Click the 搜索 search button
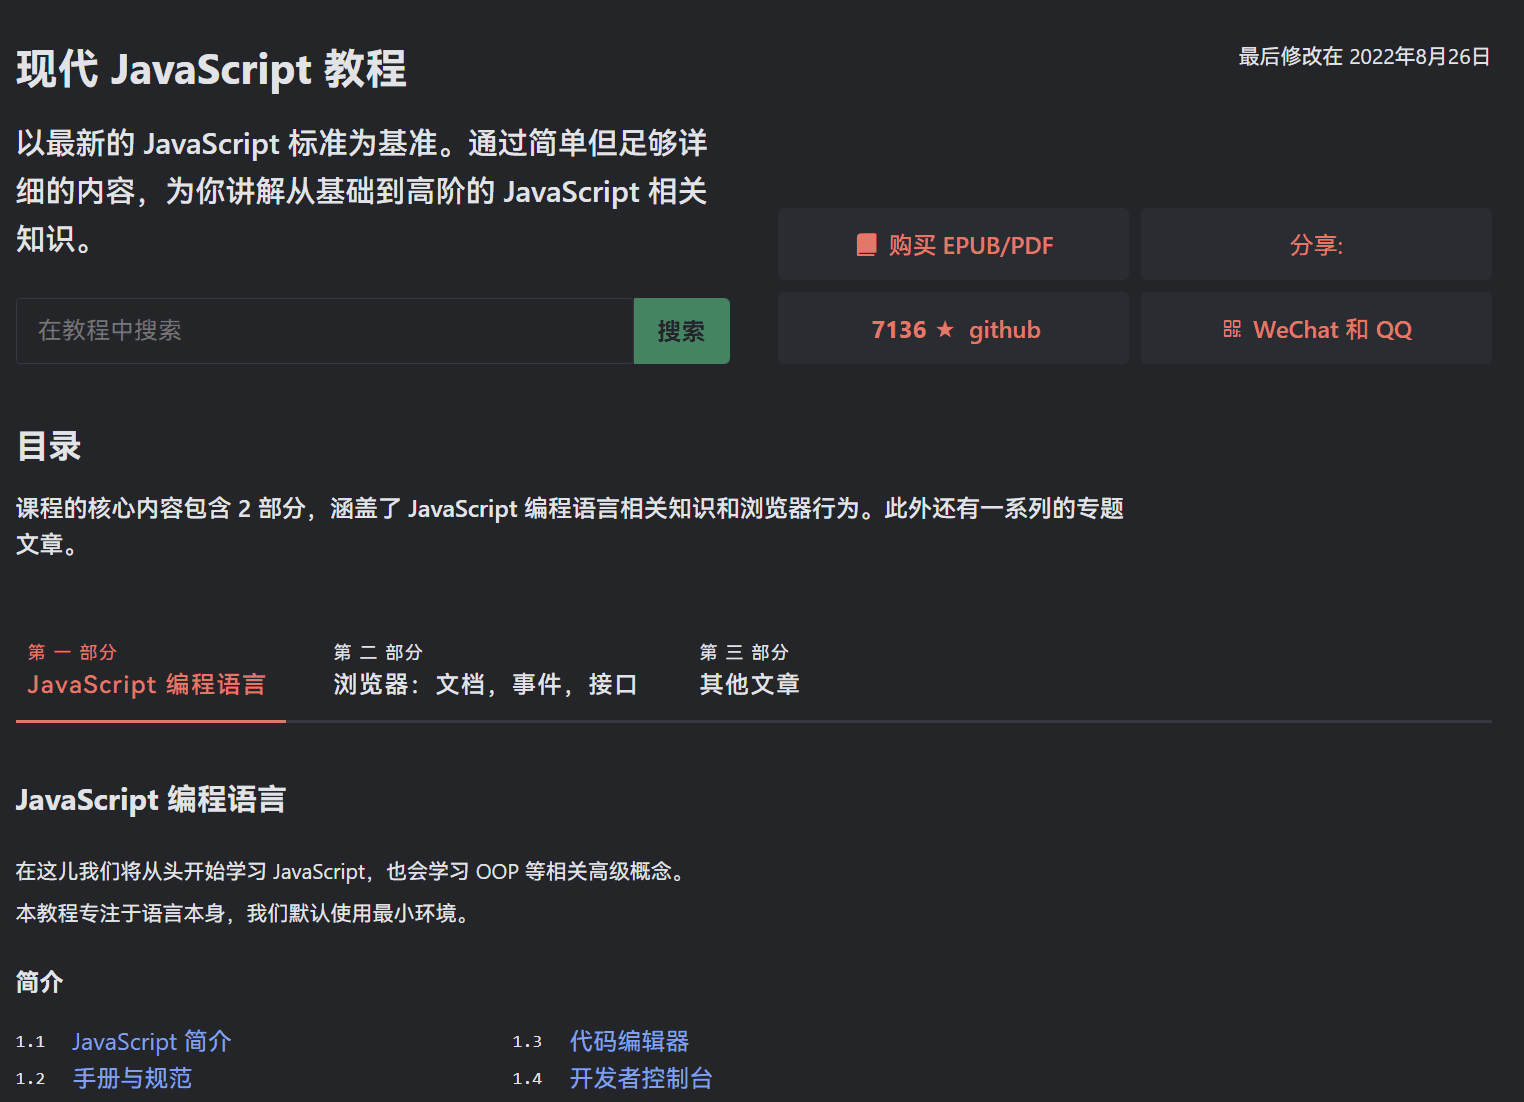1524x1102 pixels. click(x=681, y=331)
